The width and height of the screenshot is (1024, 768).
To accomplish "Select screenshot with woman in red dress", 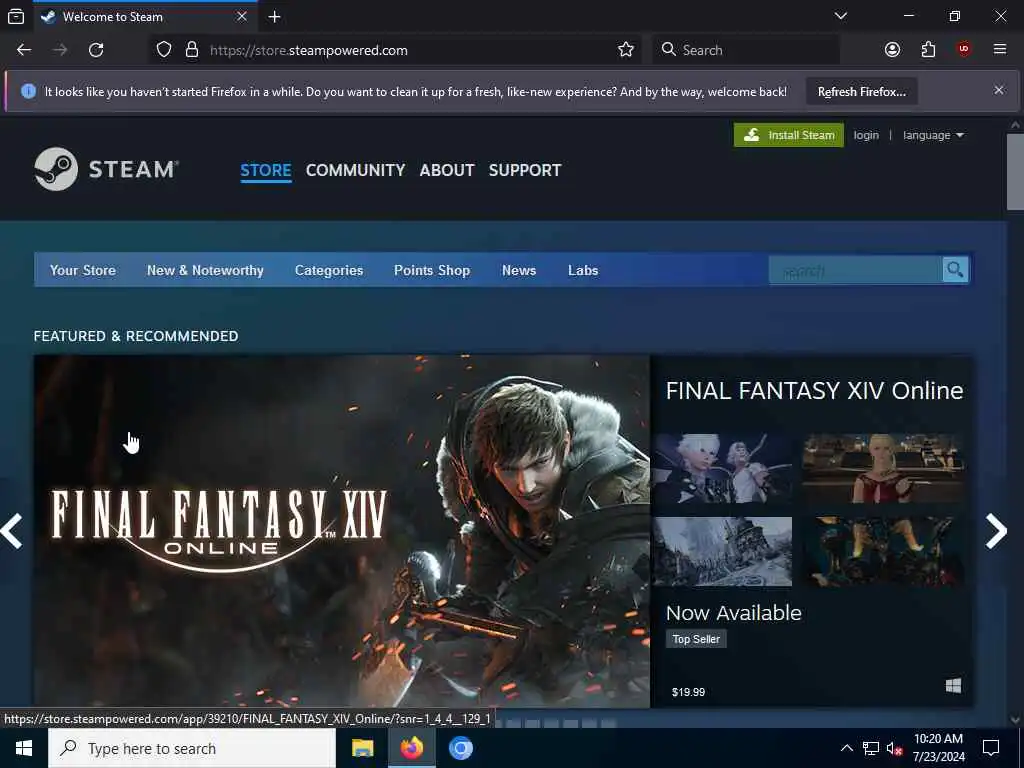I will click(x=883, y=468).
